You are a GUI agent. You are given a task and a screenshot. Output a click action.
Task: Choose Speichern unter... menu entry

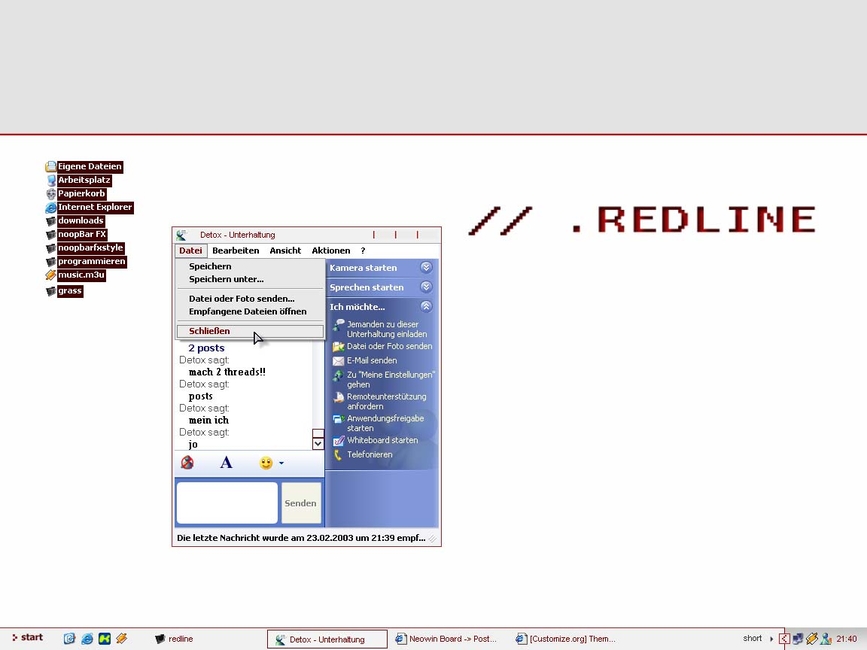coord(250,279)
